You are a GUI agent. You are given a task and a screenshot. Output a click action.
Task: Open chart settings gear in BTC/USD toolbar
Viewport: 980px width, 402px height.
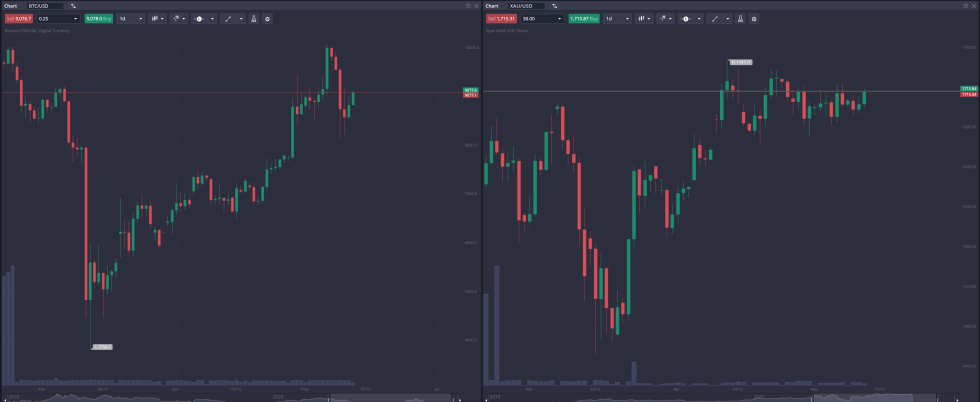point(267,18)
